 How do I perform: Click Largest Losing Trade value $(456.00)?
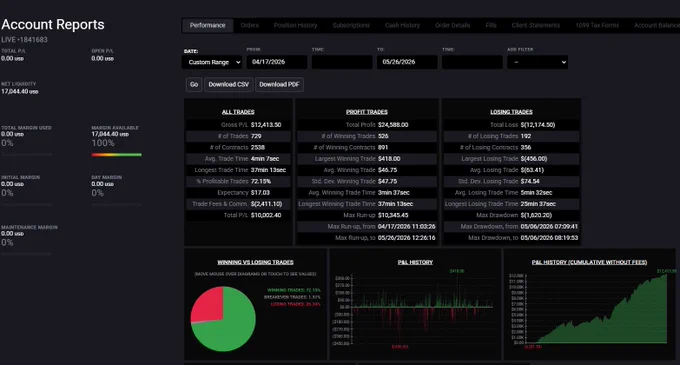534,159
